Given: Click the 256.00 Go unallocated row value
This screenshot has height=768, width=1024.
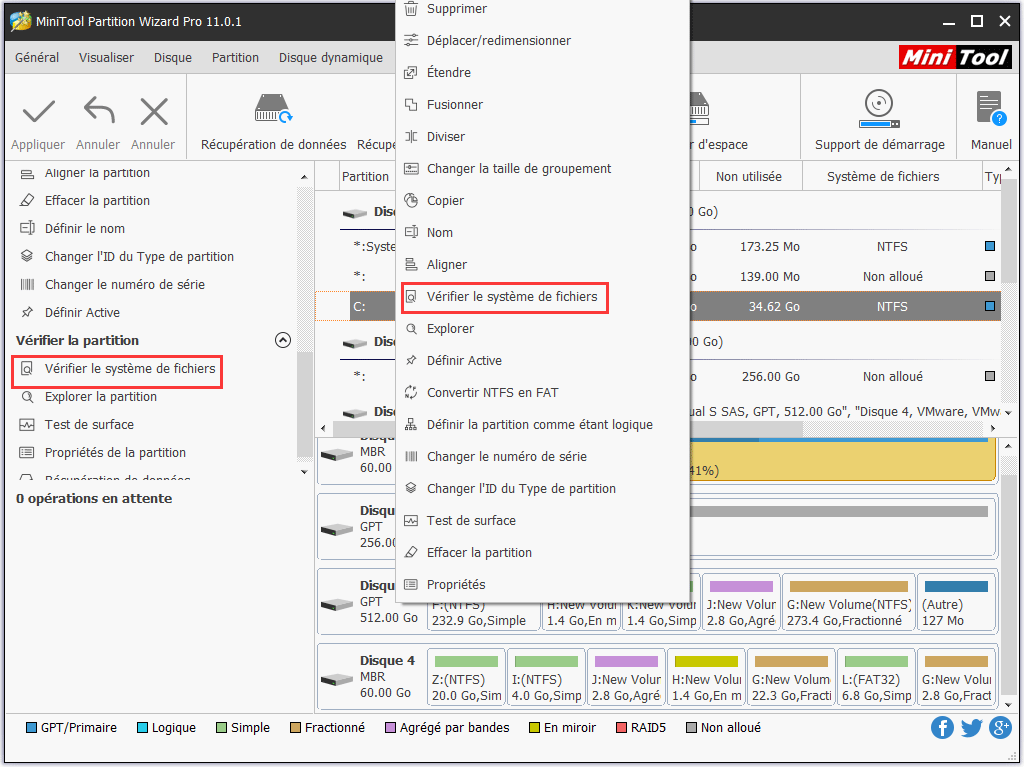Looking at the screenshot, I should click(771, 377).
